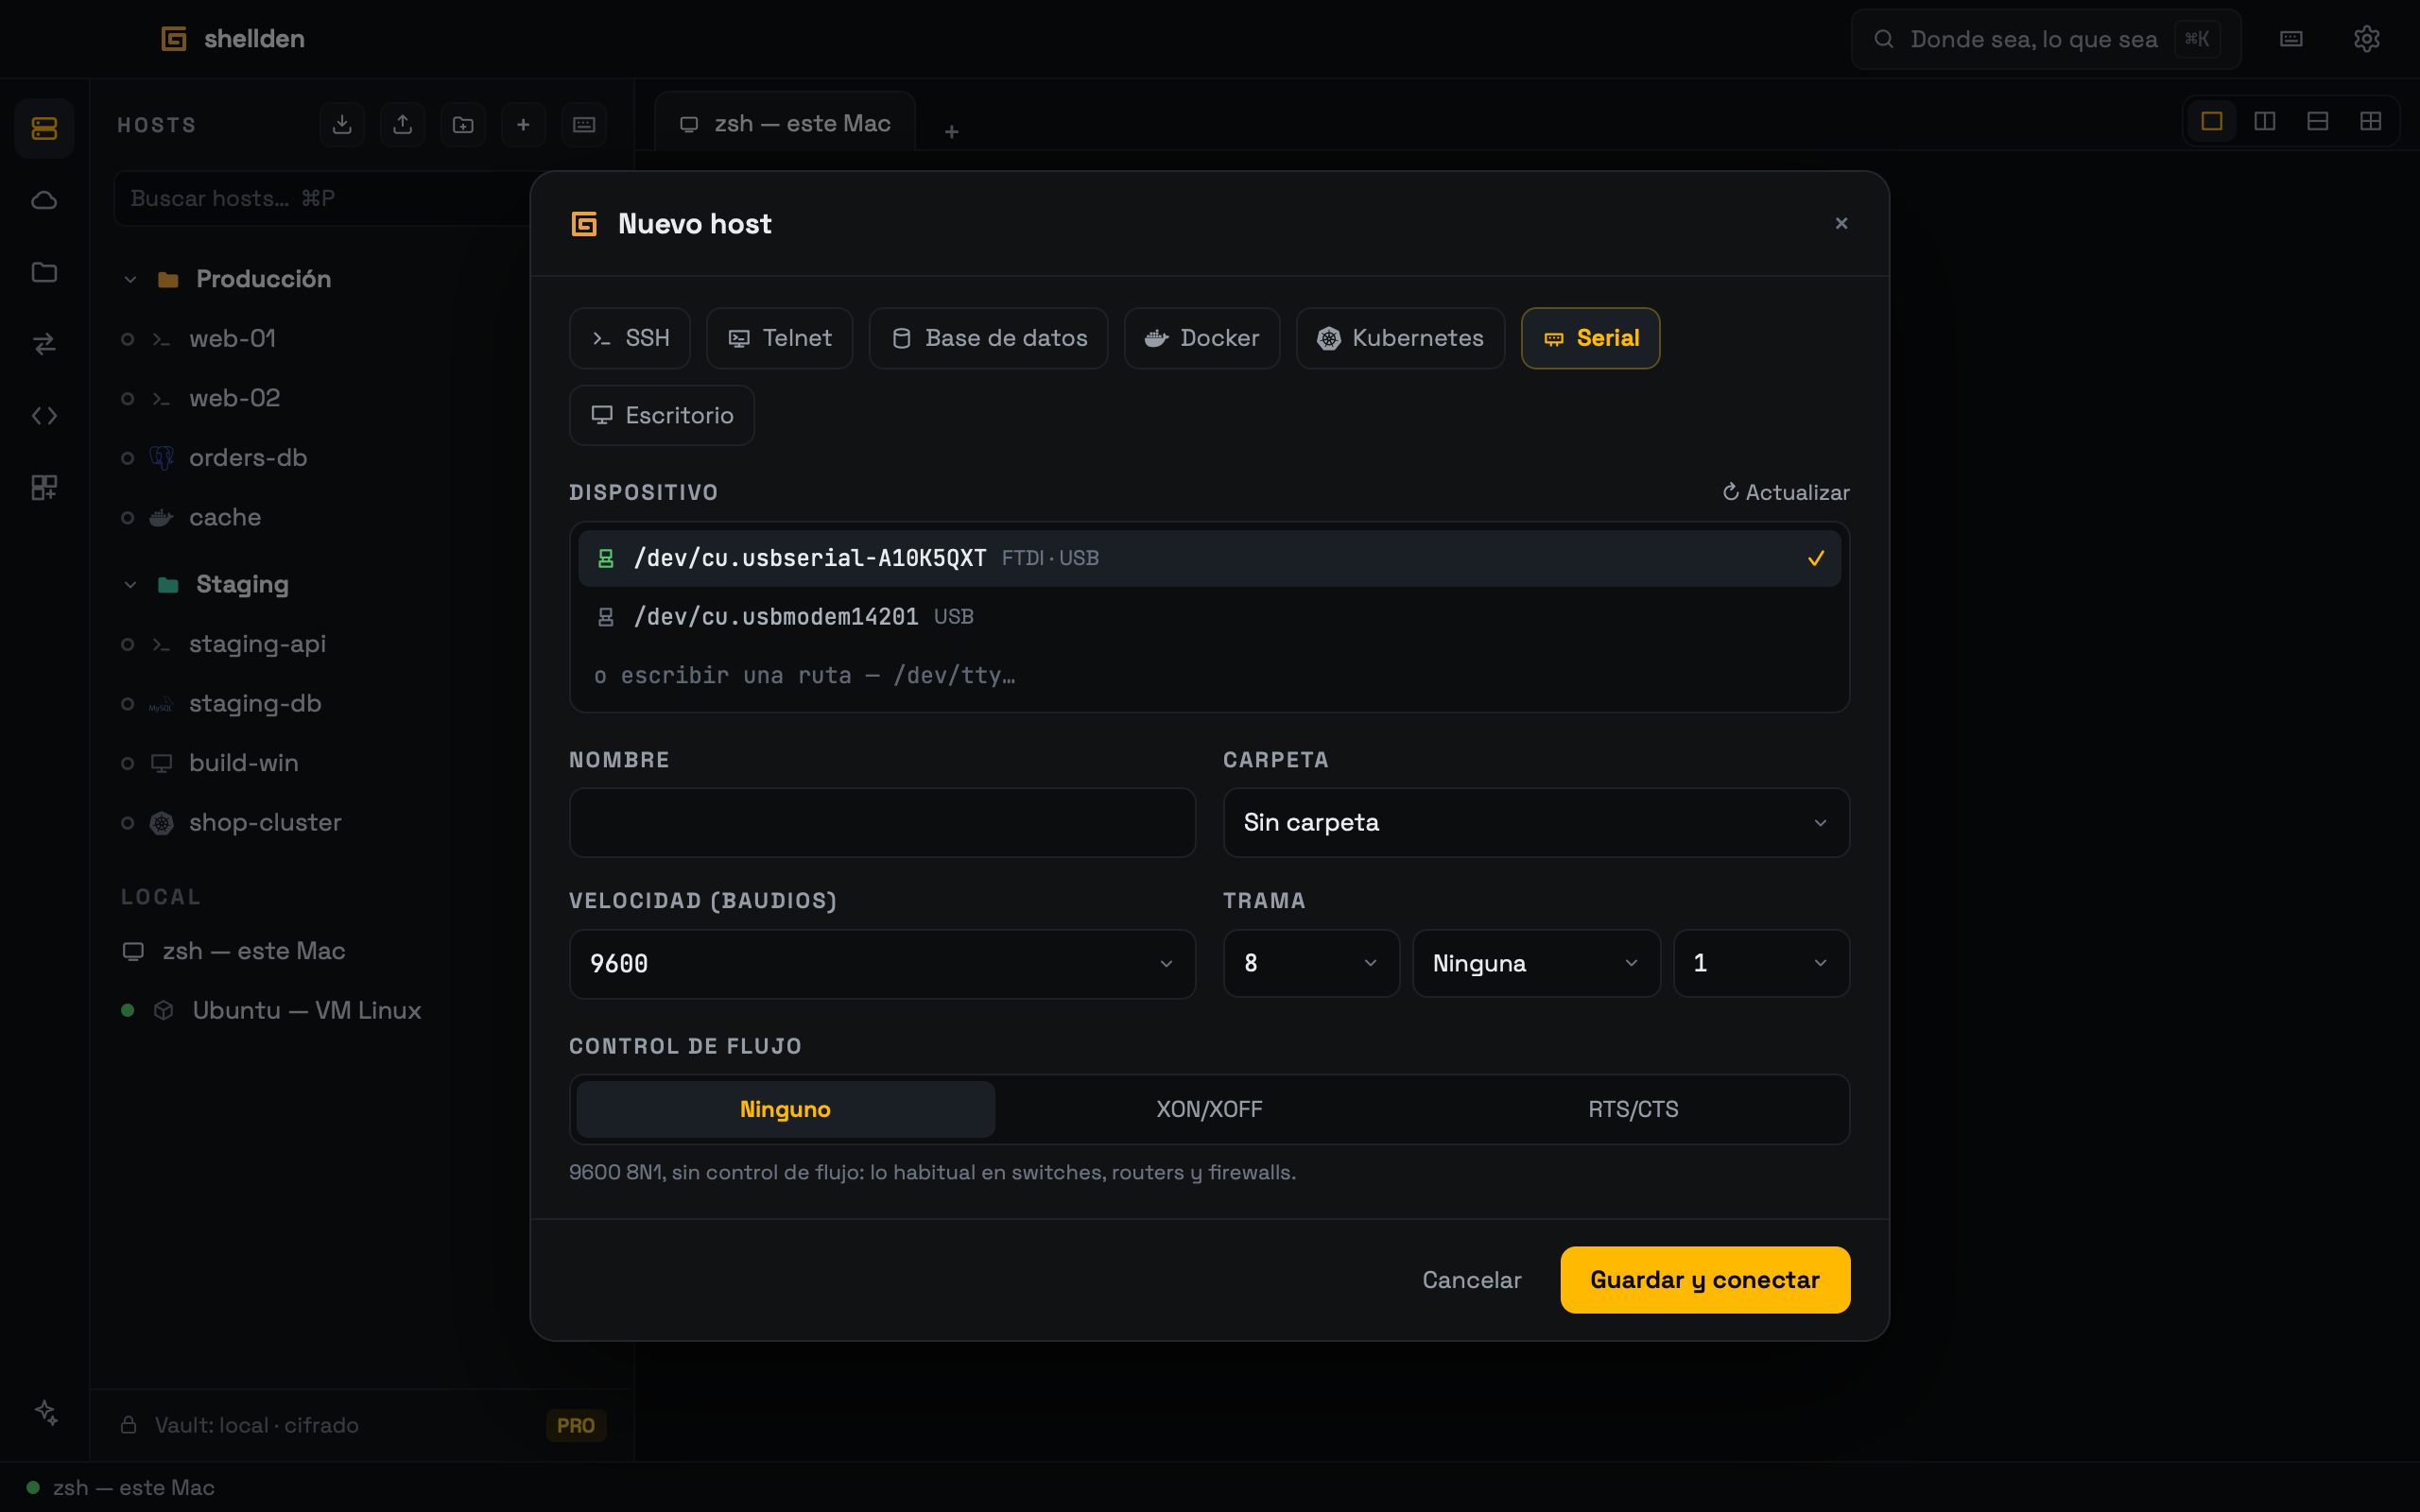The image size is (2420, 1512).
Task: Click the AI sparkle icon in sidebar
Action: click(46, 1412)
